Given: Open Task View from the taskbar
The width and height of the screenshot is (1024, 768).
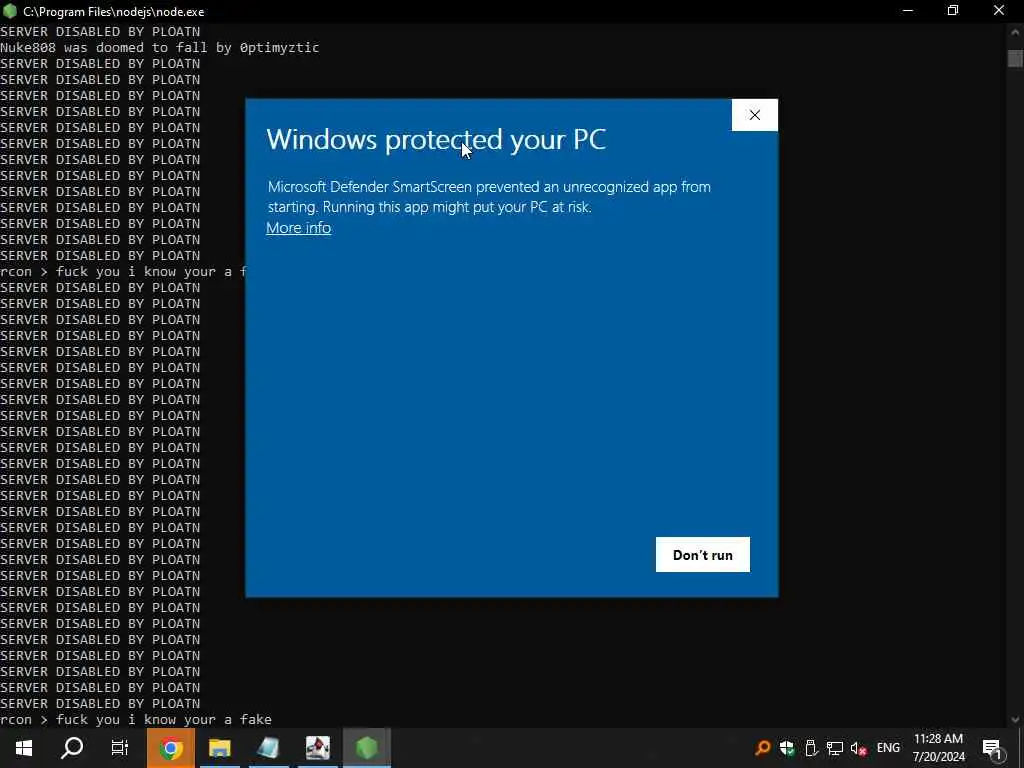Looking at the screenshot, I should click(x=120, y=748).
